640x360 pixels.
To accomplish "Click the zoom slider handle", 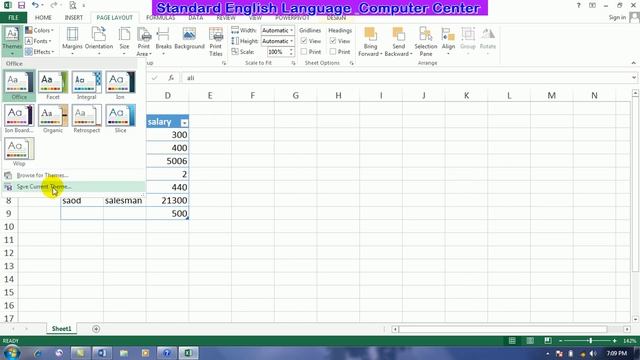I will pos(590,340).
